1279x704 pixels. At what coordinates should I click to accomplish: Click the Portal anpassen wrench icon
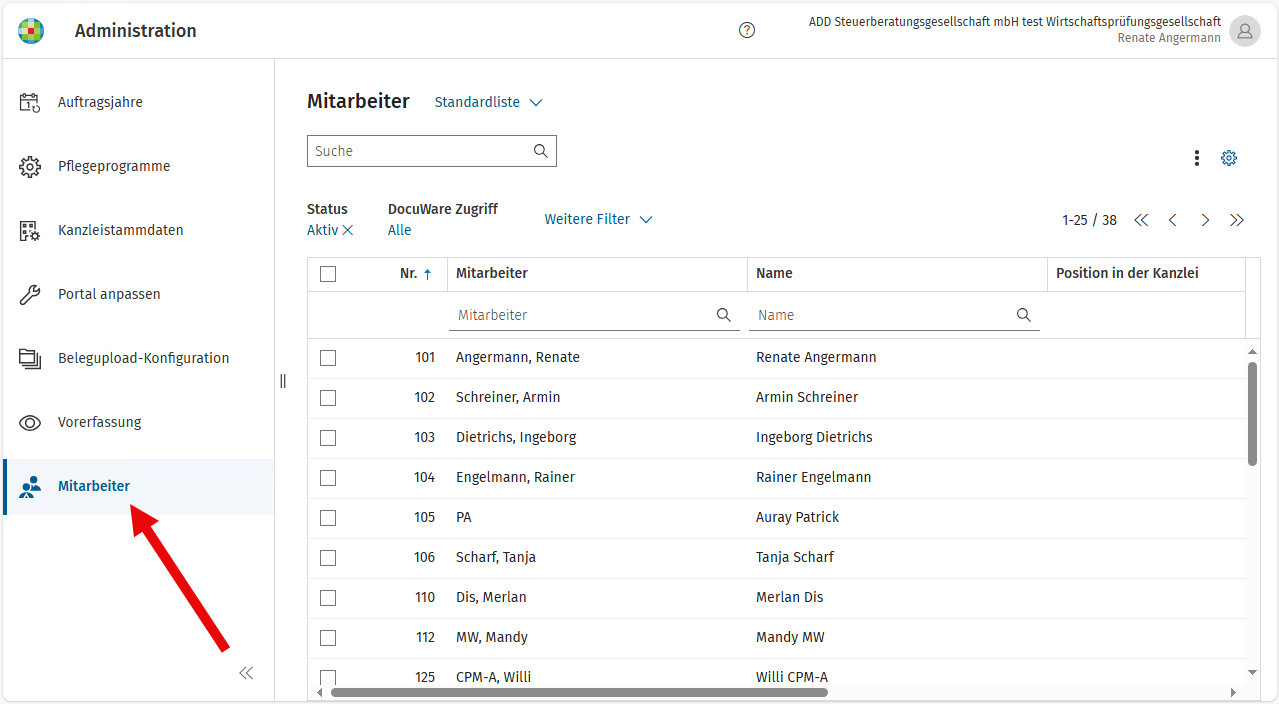(x=30, y=294)
